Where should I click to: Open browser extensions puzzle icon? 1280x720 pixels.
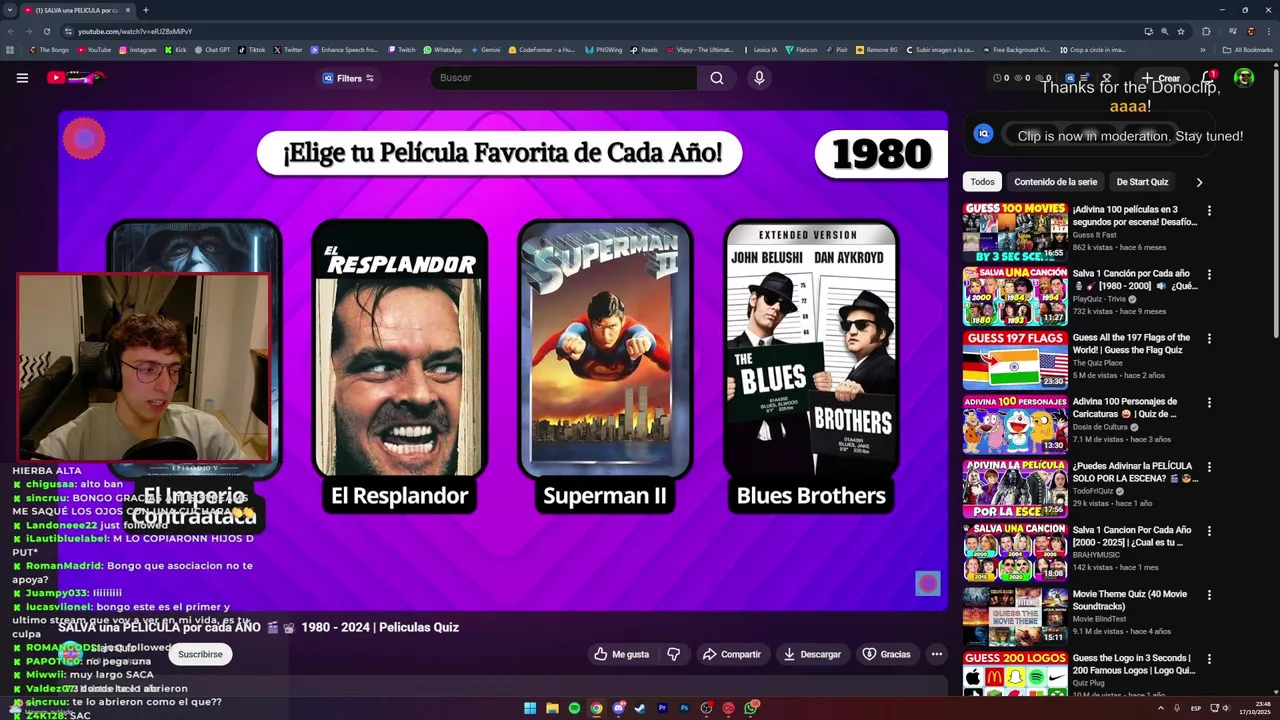click(1206, 31)
